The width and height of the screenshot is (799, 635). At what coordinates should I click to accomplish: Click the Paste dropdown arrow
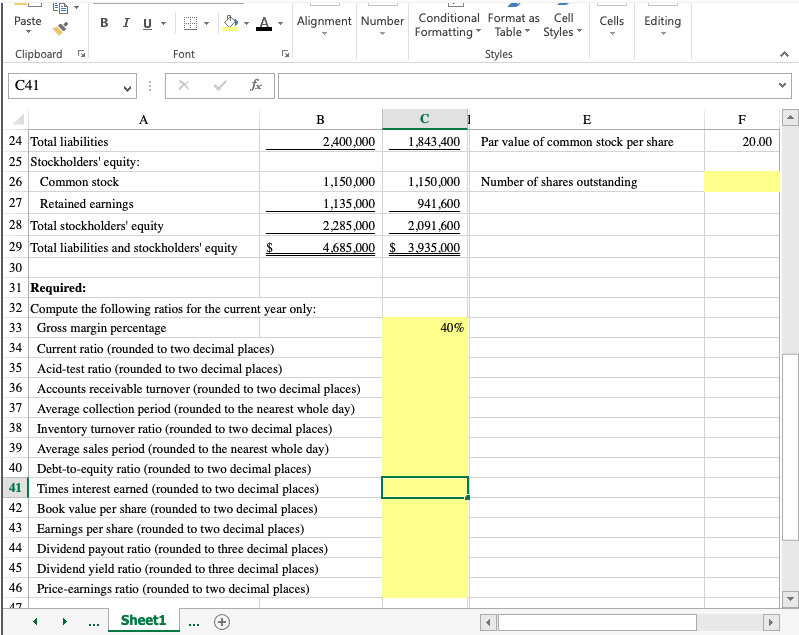pos(28,32)
